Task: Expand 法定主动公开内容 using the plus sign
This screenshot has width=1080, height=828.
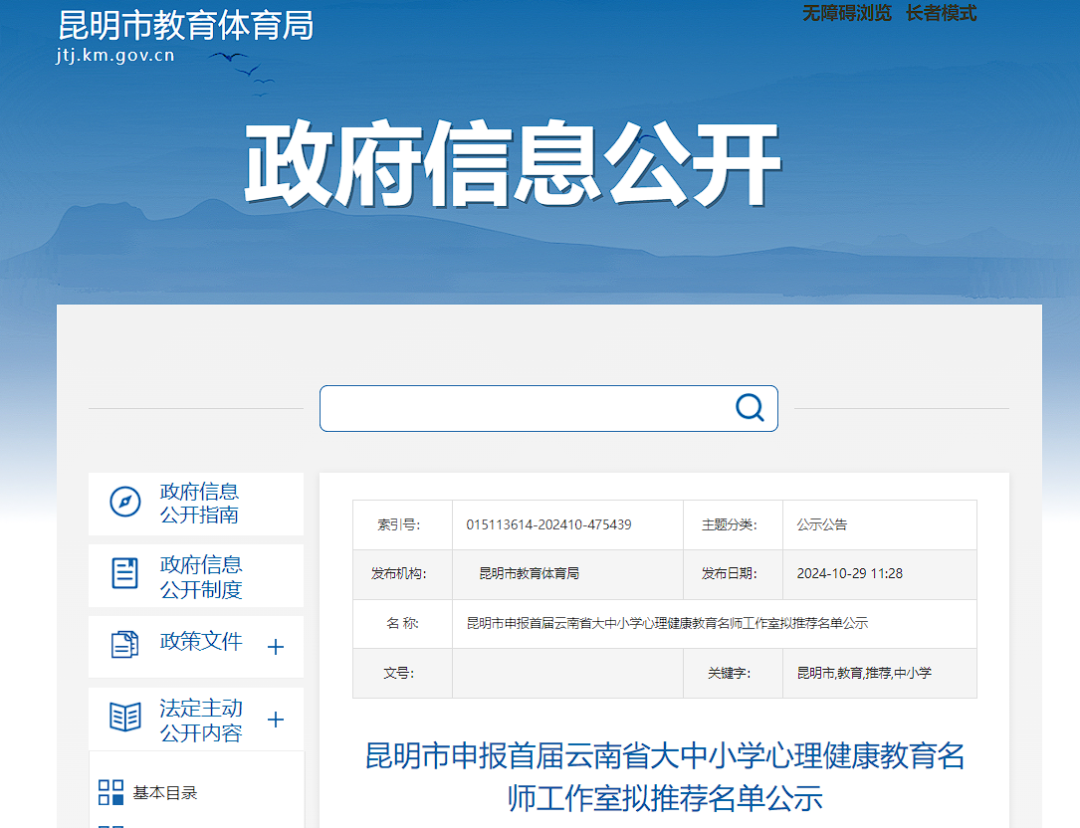Action: pos(276,719)
